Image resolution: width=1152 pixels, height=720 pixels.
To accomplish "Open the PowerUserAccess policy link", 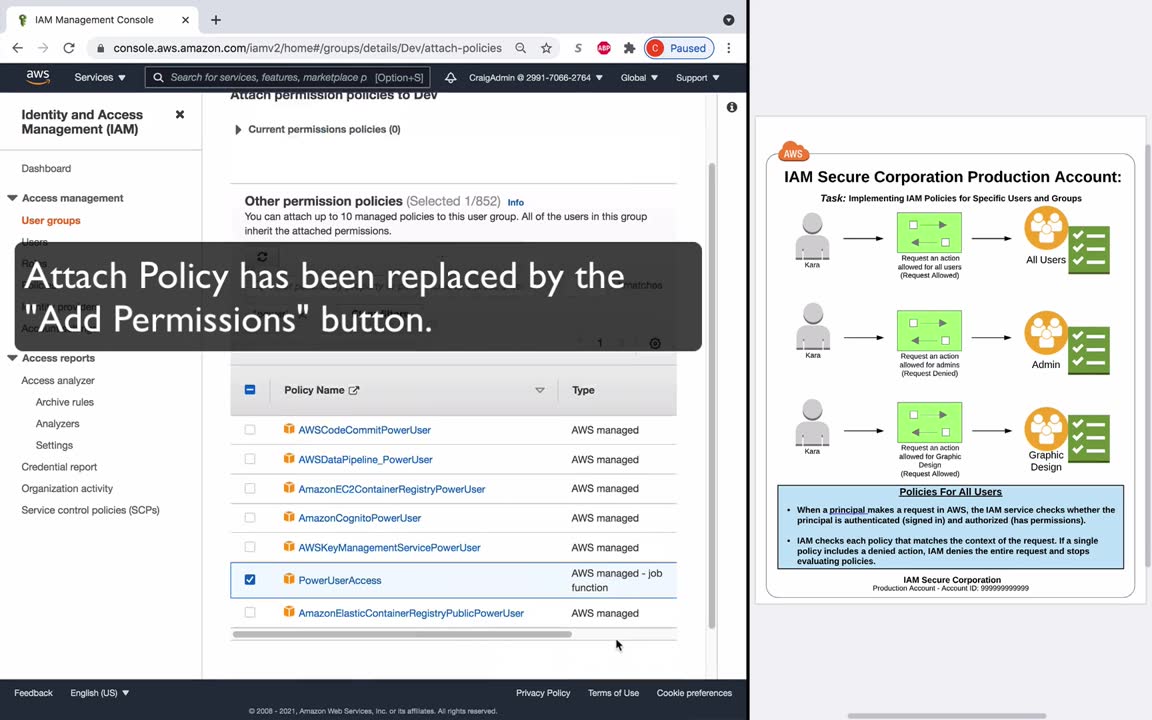I will [x=339, y=580].
